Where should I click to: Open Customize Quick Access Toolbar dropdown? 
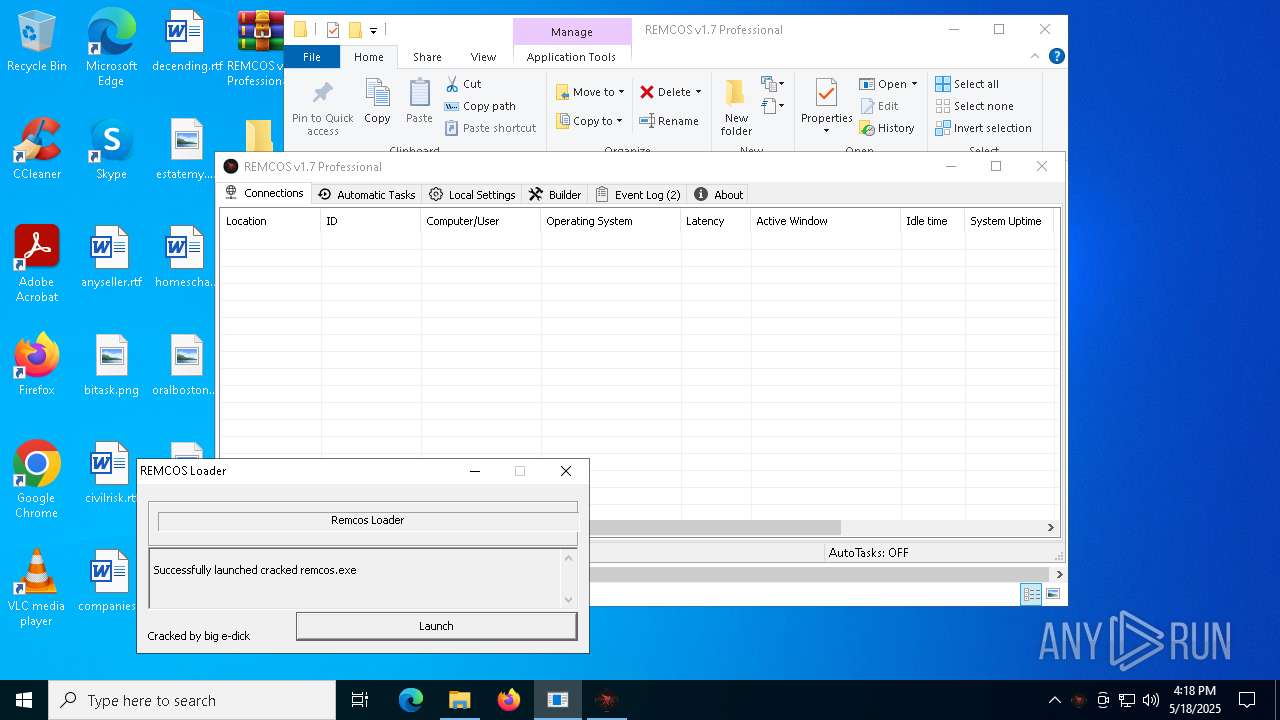[x=373, y=30]
